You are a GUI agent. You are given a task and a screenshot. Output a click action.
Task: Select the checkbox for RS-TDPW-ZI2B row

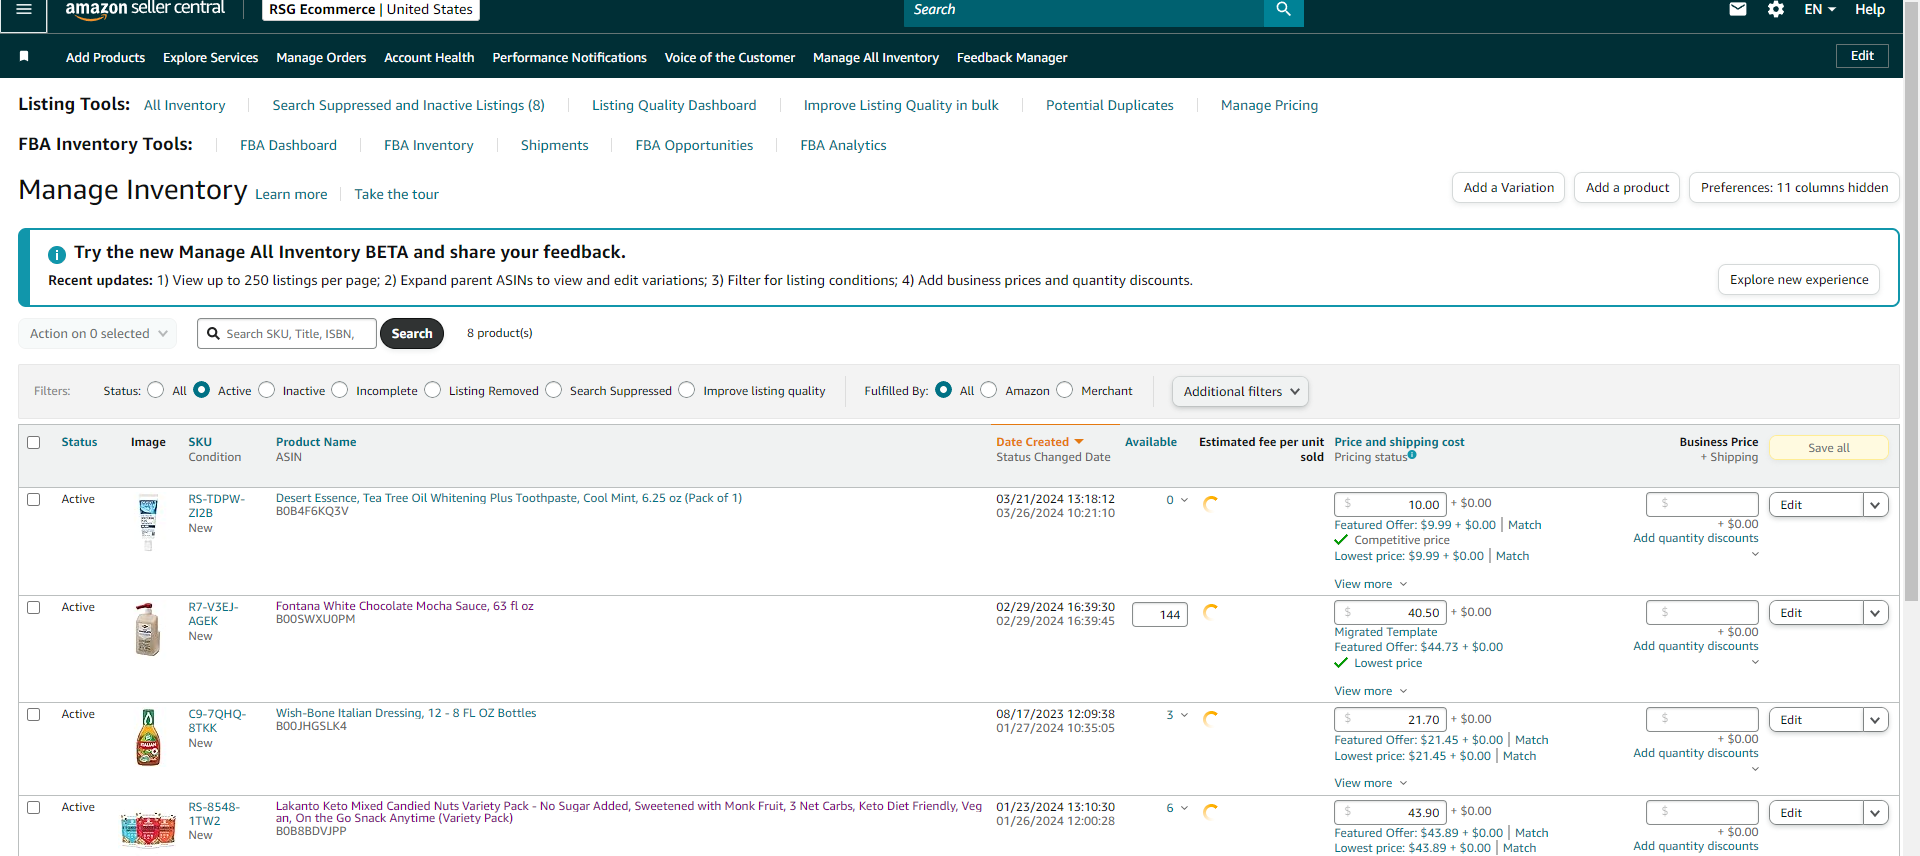(34, 499)
